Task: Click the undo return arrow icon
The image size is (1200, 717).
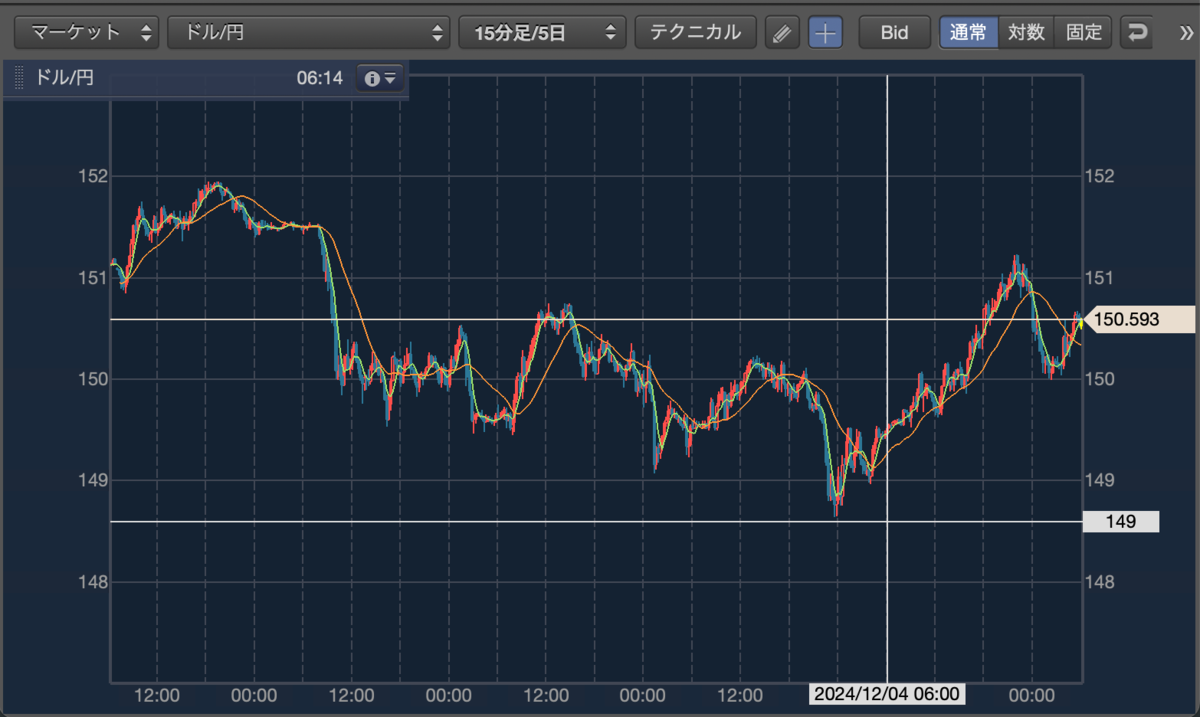Action: [1137, 33]
